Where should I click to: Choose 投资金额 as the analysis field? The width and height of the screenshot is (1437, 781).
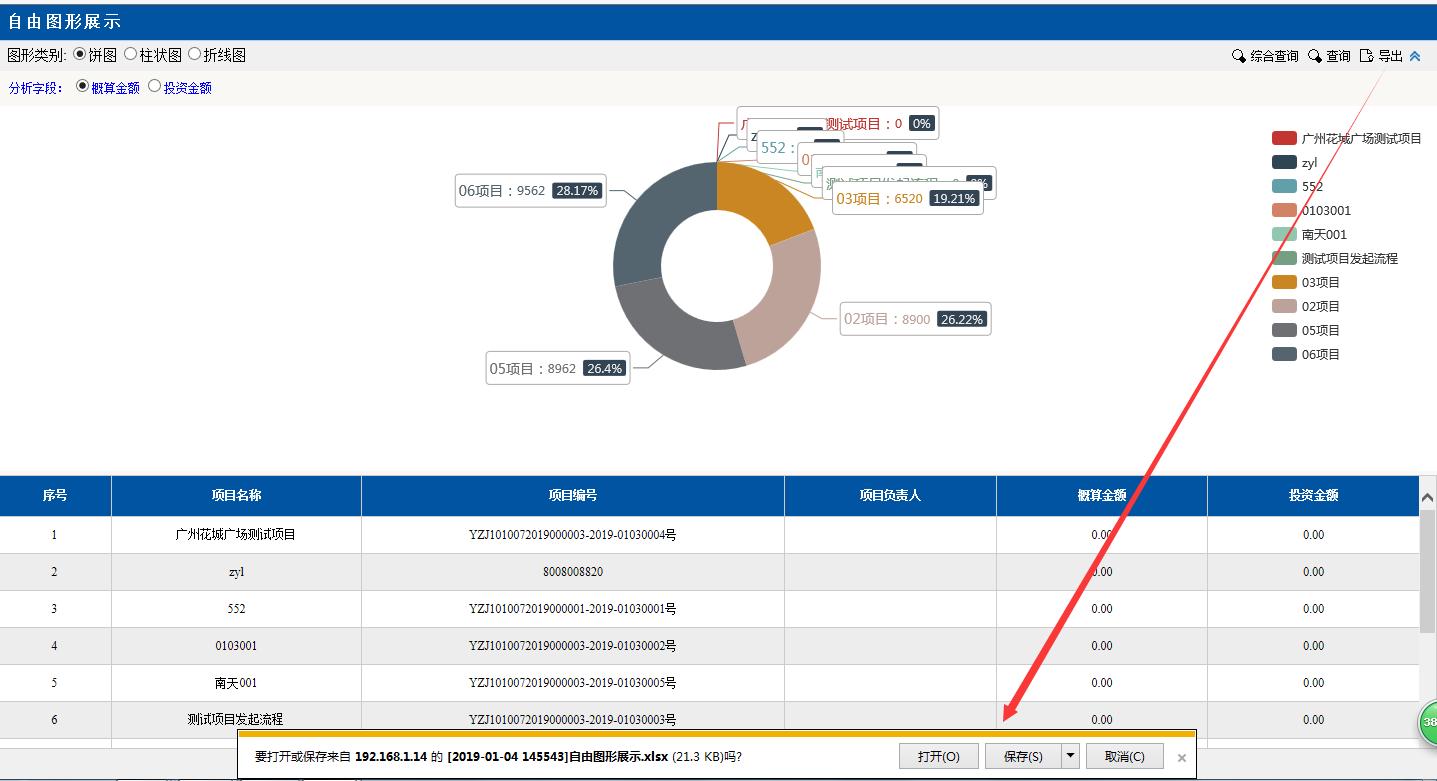pyautogui.click(x=155, y=87)
